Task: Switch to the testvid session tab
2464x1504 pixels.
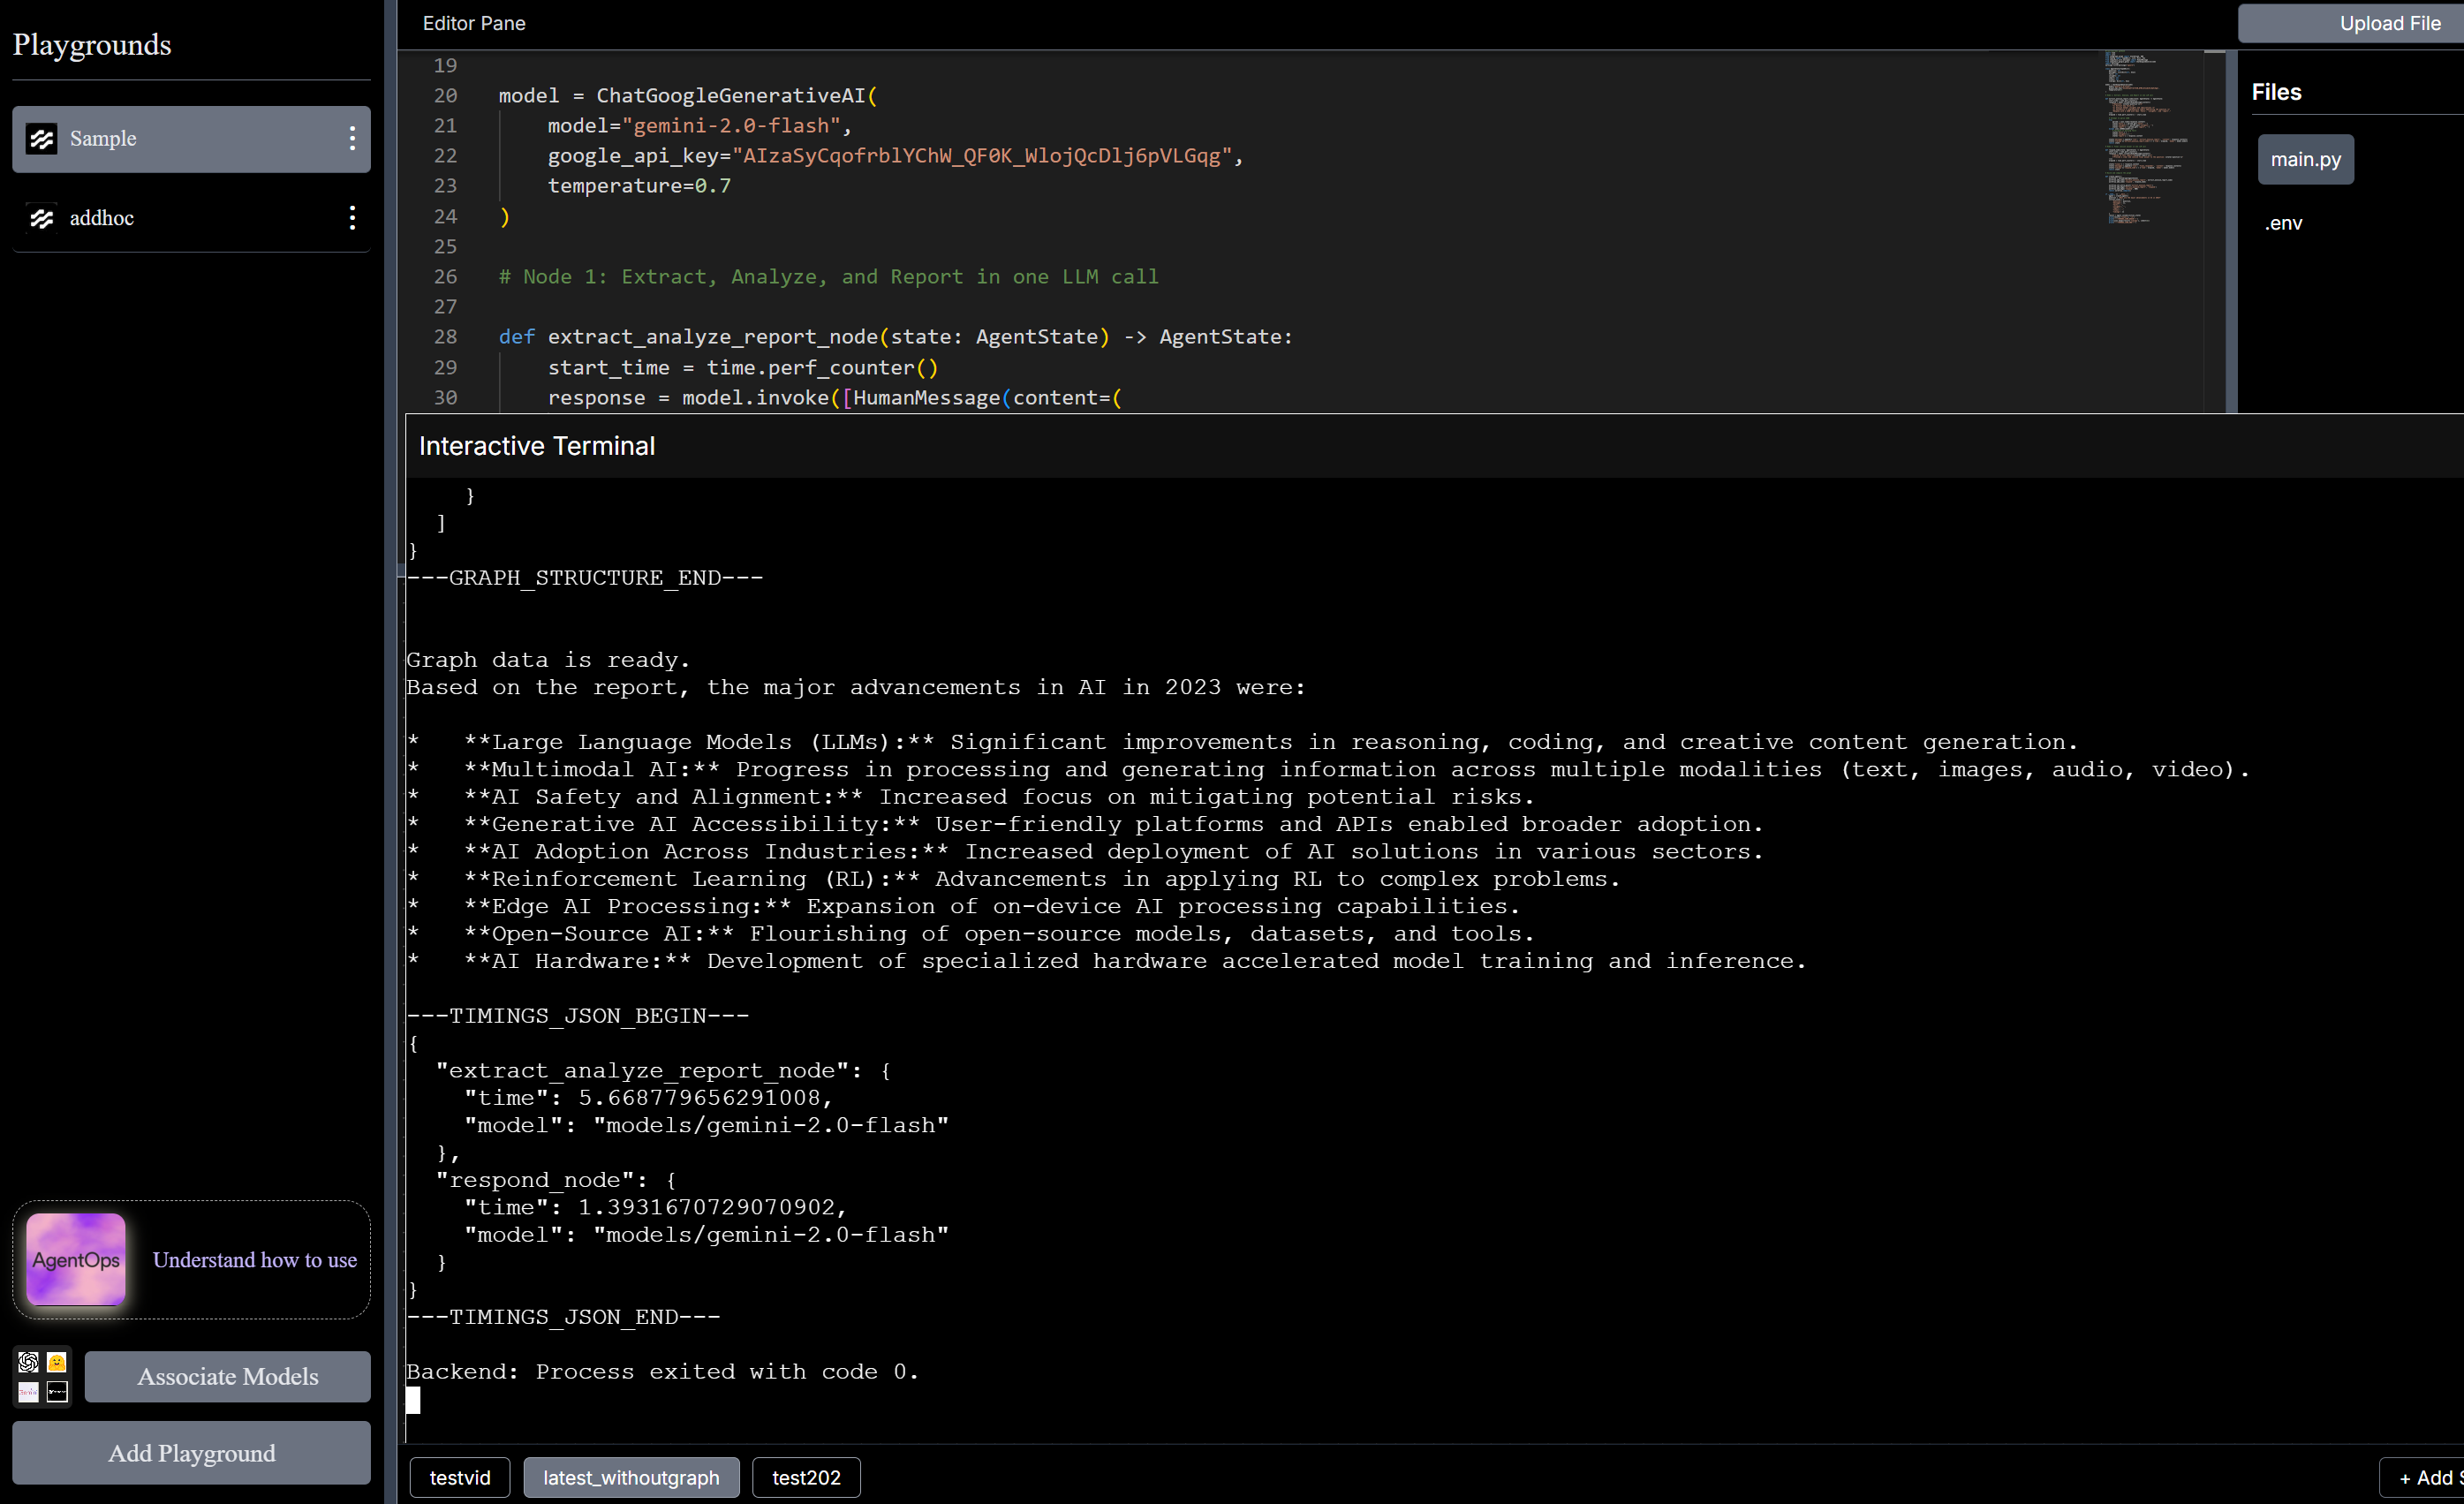Action: click(460, 1477)
